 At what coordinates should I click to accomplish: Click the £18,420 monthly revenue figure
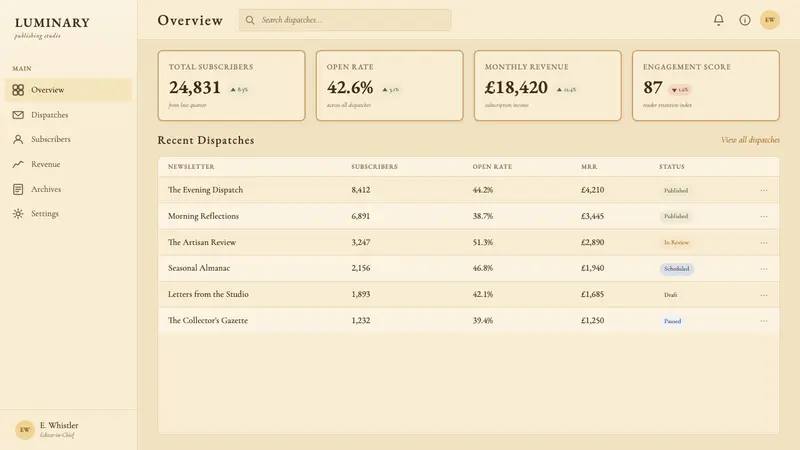pyautogui.click(x=516, y=88)
